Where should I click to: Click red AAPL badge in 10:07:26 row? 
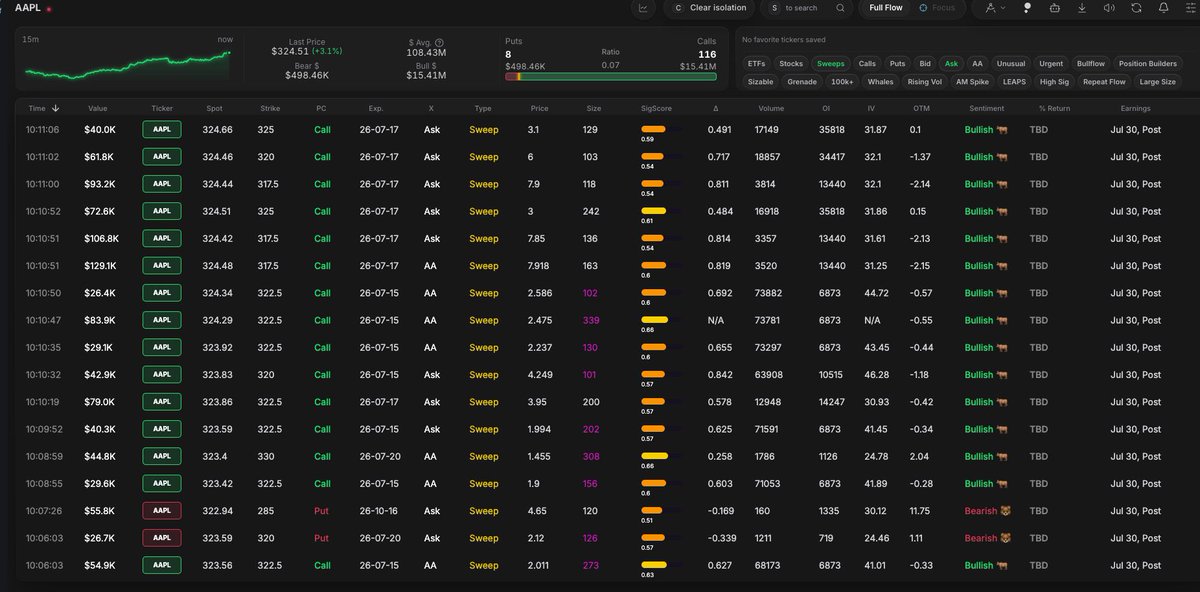162,511
